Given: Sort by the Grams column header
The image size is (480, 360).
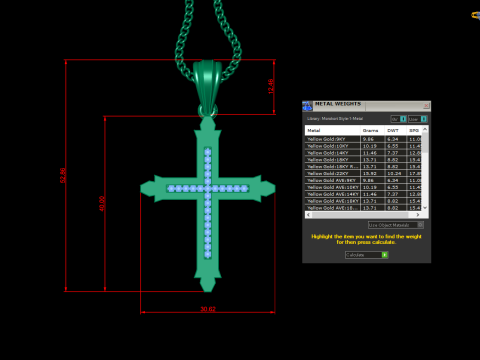Looking at the screenshot, I should [x=372, y=130].
